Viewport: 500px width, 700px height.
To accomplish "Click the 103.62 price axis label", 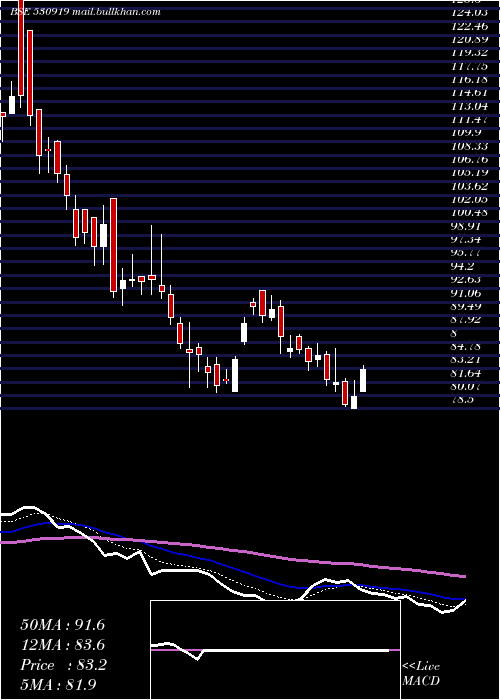I will point(469,187).
